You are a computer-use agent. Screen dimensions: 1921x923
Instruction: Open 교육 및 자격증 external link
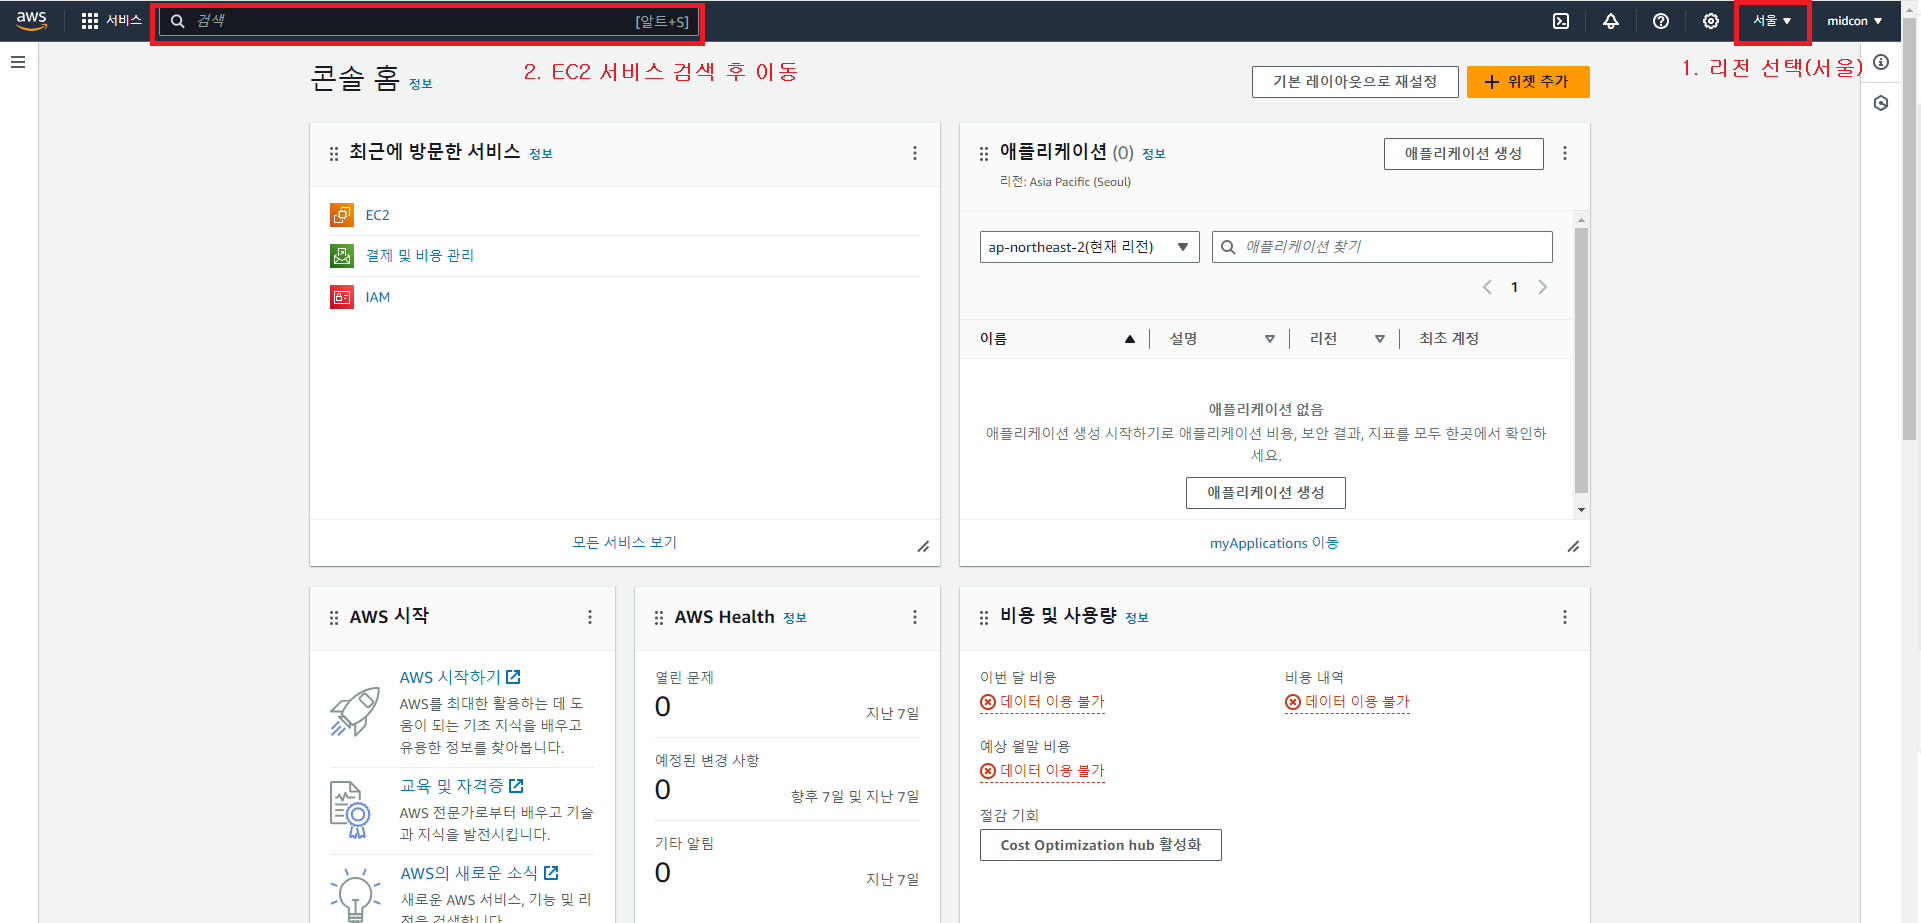point(462,786)
